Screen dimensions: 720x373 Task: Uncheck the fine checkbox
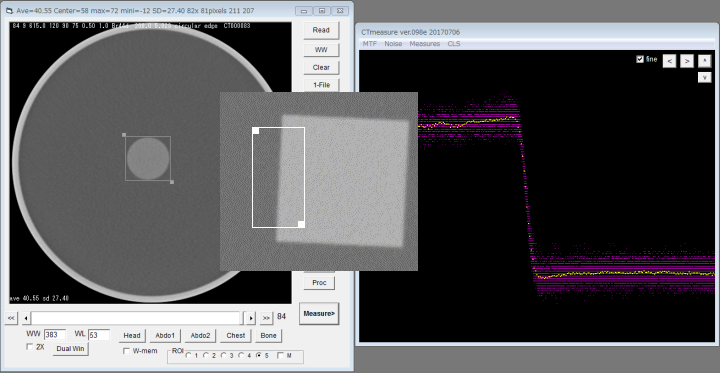tap(640, 59)
